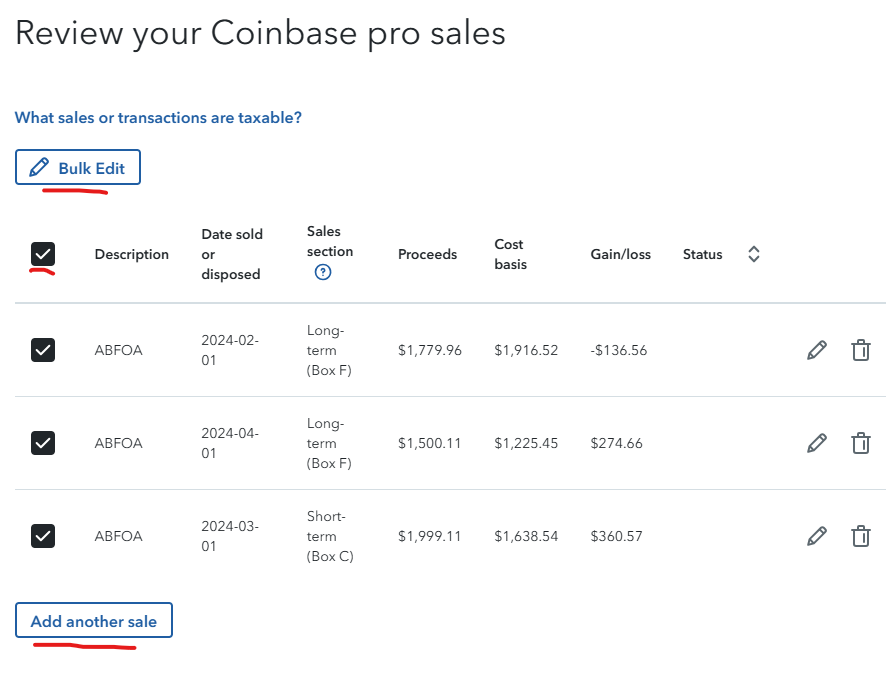The image size is (886, 675).
Task: Uncheck the 2024-03-01 sale checkbox
Action: pyautogui.click(x=43, y=536)
